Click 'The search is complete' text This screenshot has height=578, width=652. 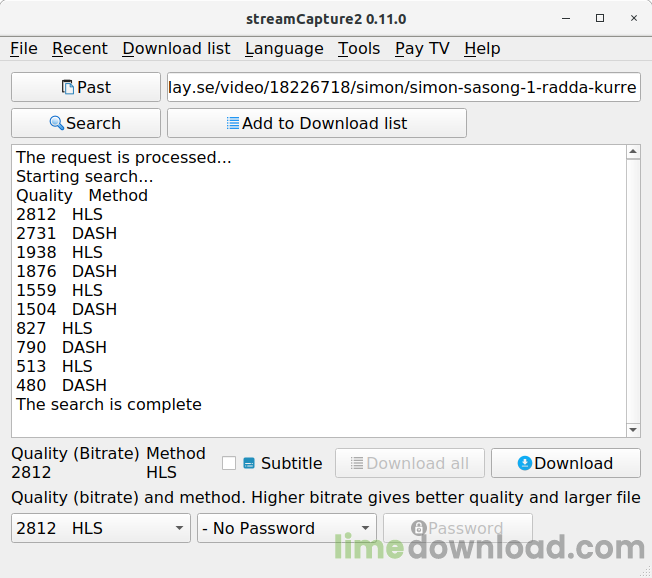(x=109, y=405)
